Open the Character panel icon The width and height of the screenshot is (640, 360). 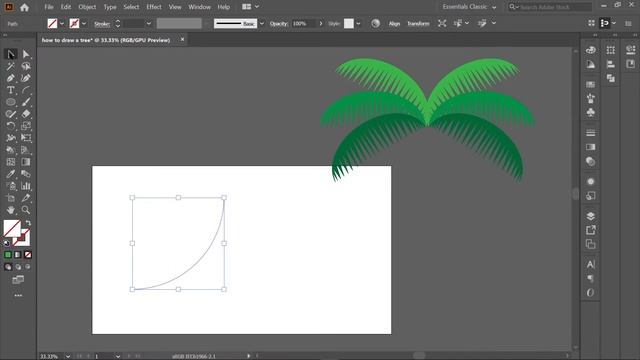pyautogui.click(x=591, y=264)
